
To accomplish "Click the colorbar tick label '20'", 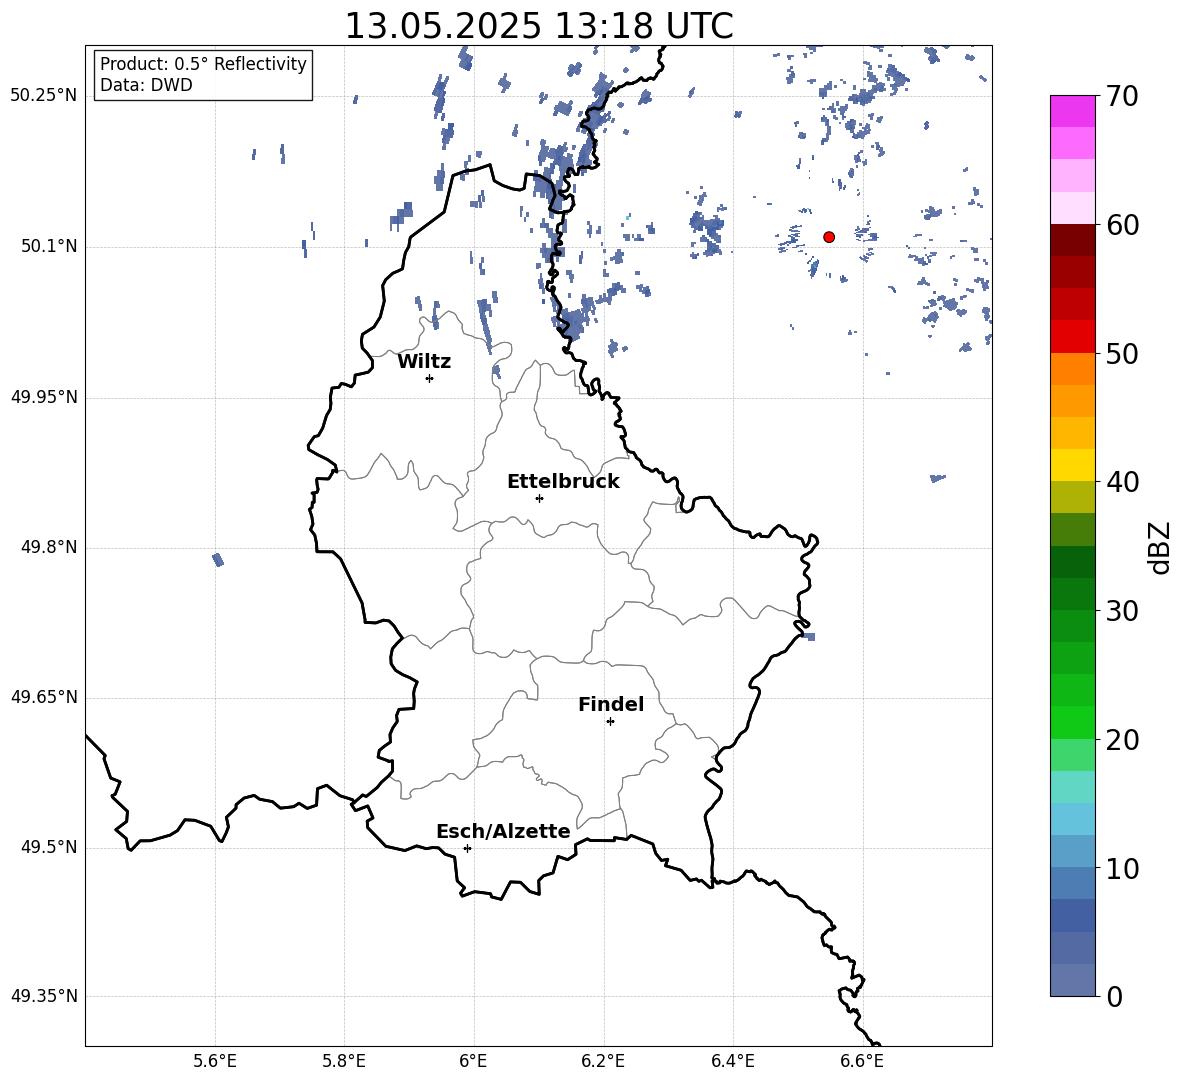I will coord(1121,740).
